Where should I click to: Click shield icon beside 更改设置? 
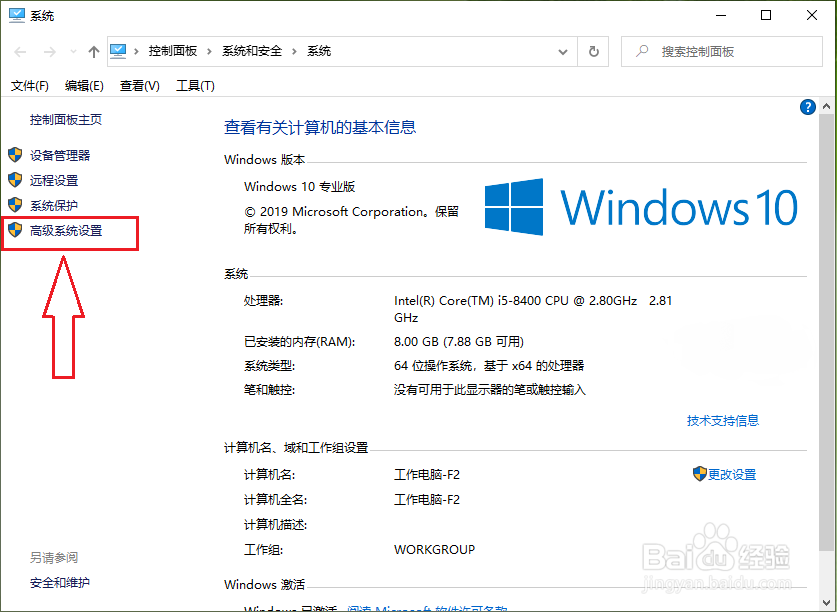point(700,474)
